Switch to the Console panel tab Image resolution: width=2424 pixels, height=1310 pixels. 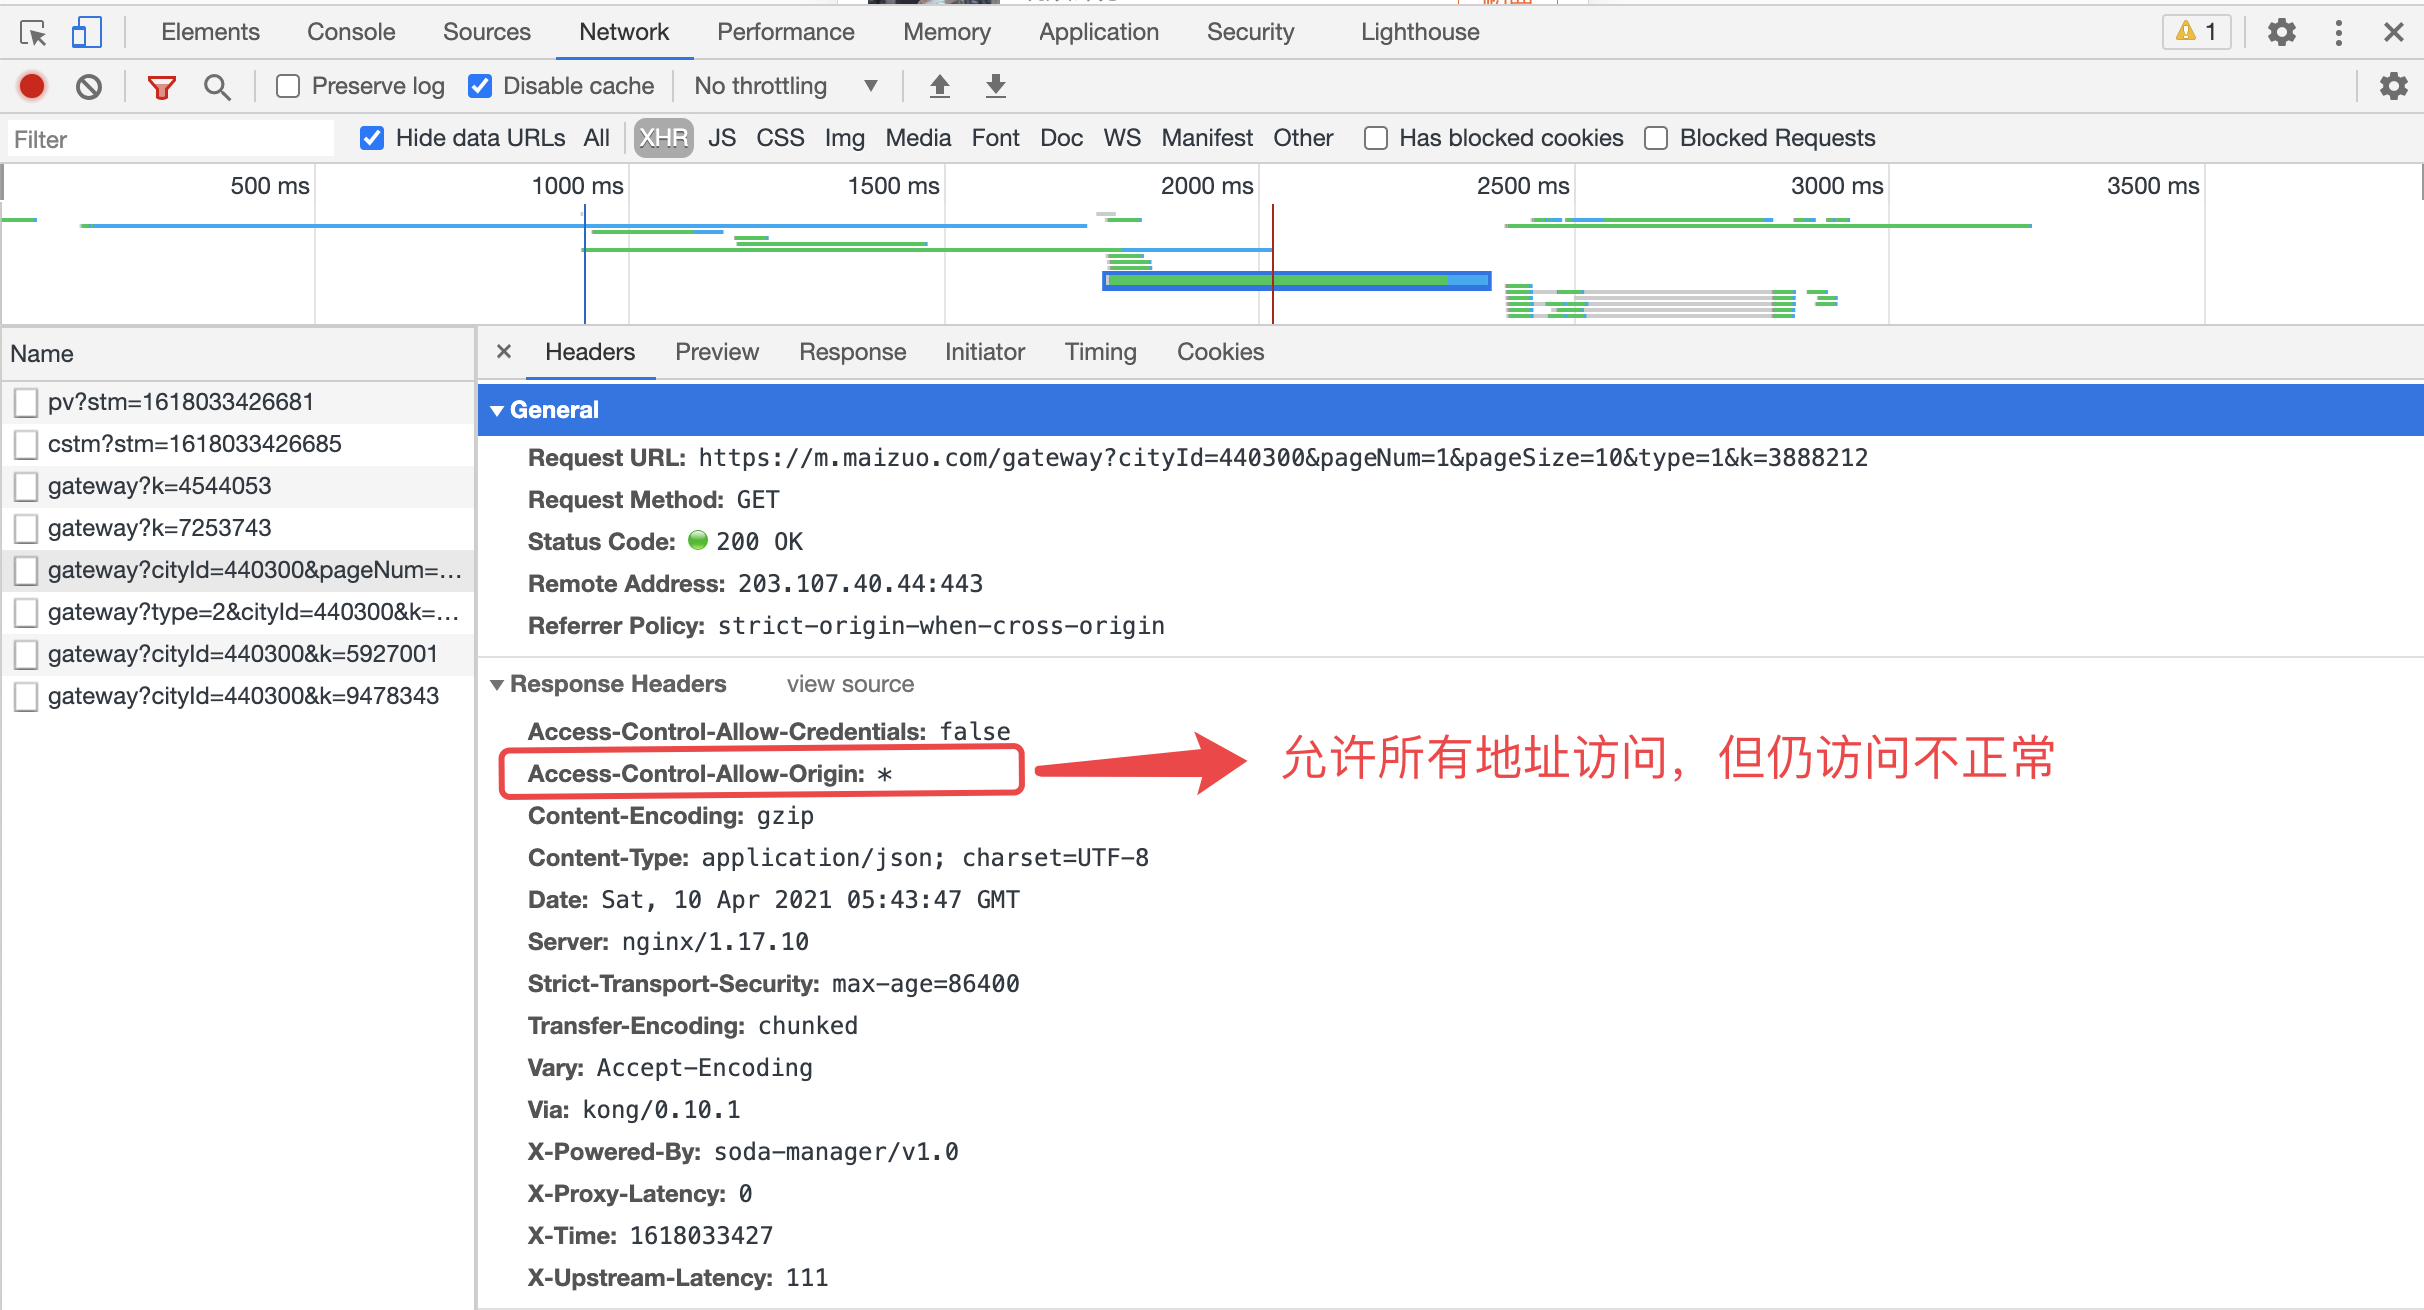coord(351,32)
